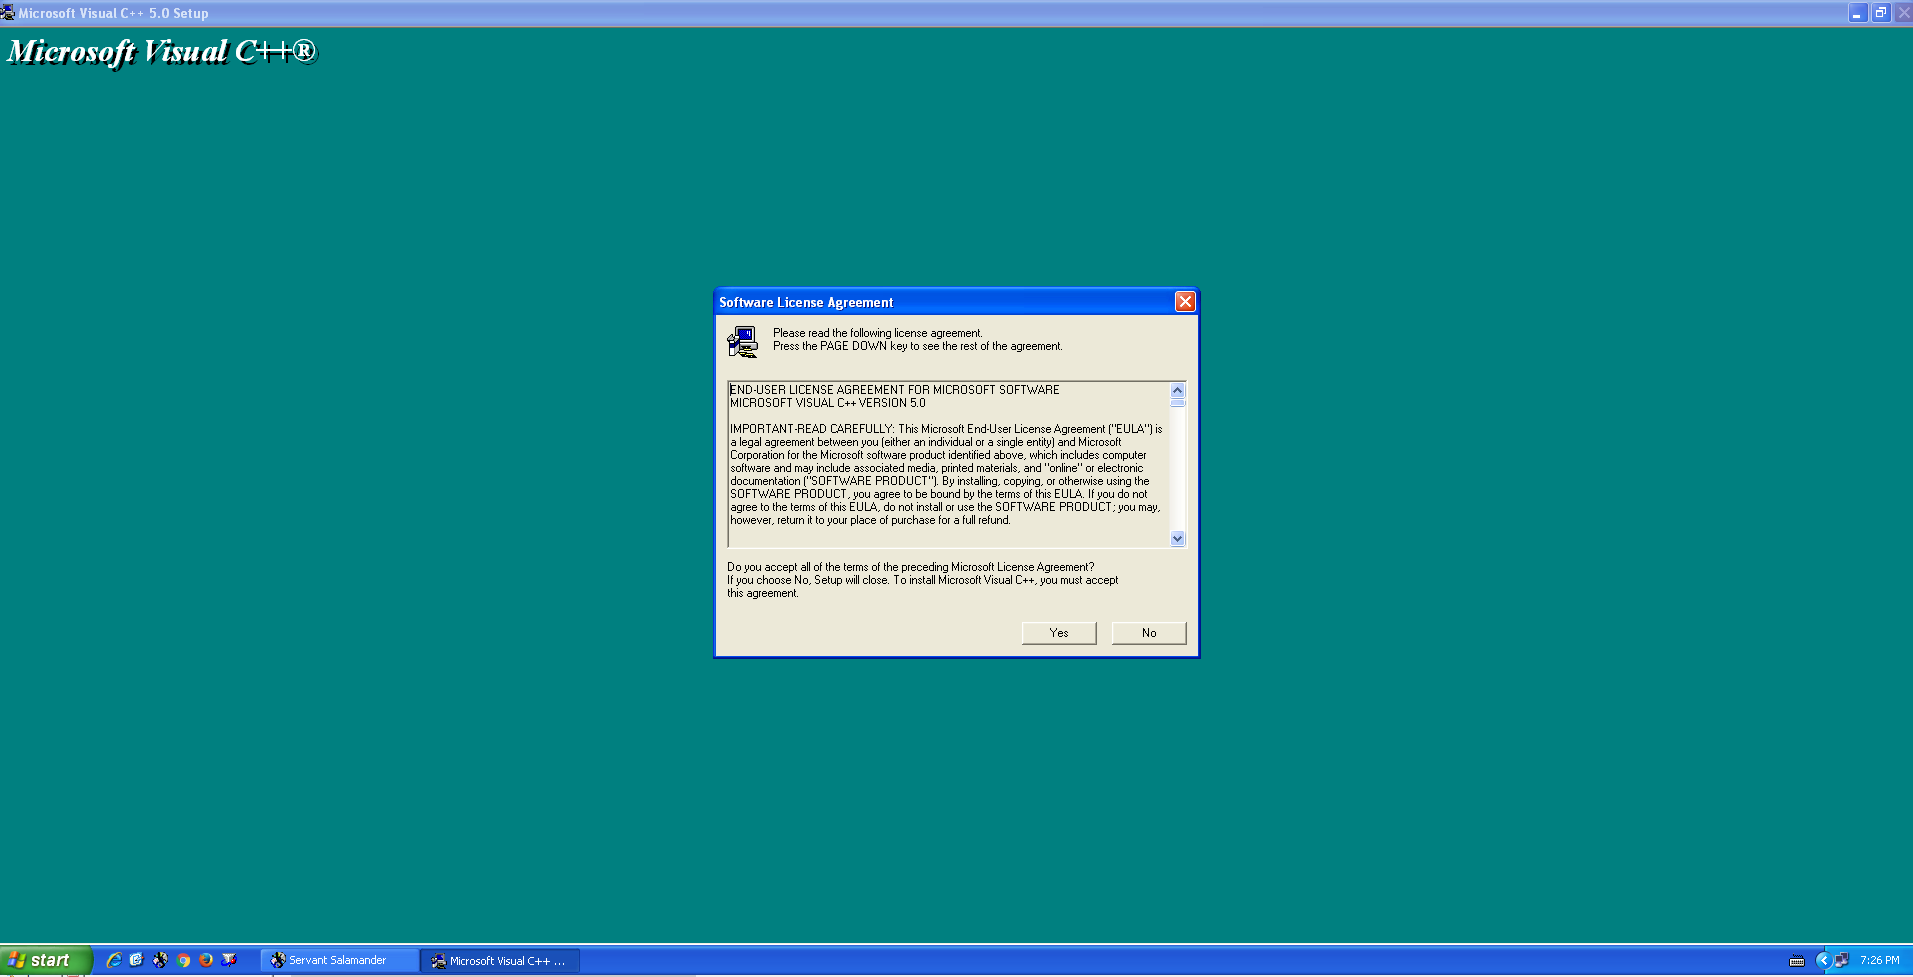Click the setup computer icon in the dialog
Screen dimensions: 1913x977
point(742,342)
